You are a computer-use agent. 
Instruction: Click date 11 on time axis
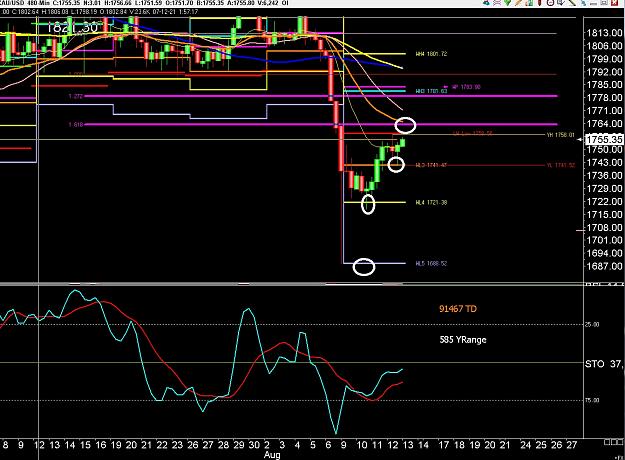pyautogui.click(x=377, y=445)
